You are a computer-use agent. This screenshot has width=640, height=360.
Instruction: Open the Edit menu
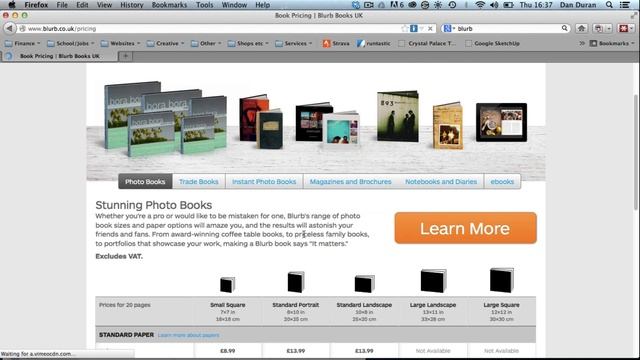[82, 5]
